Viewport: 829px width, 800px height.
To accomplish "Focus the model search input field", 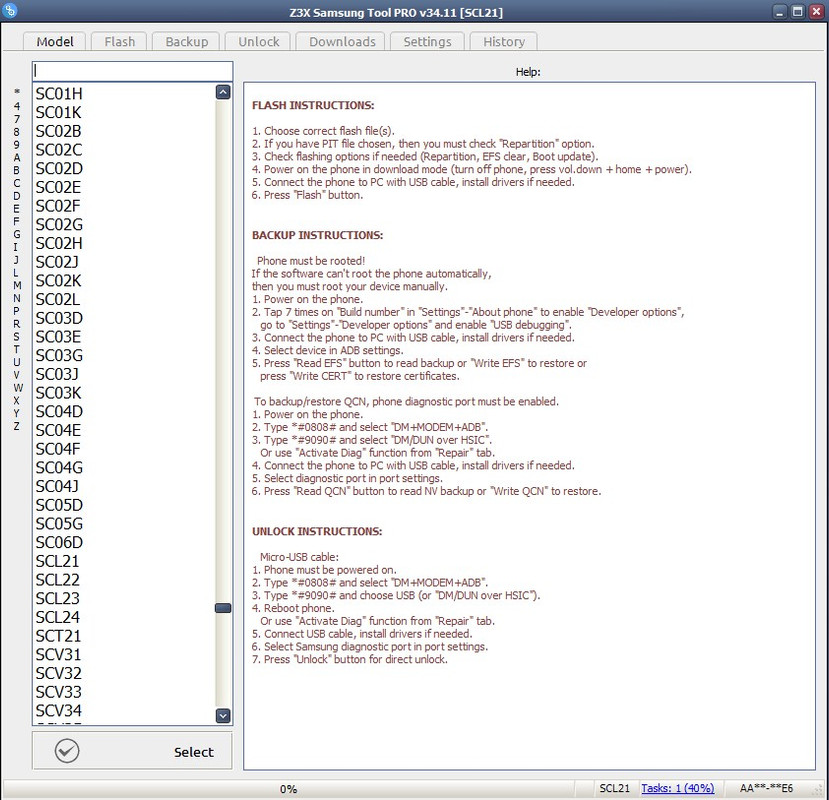I will tap(132, 71).
